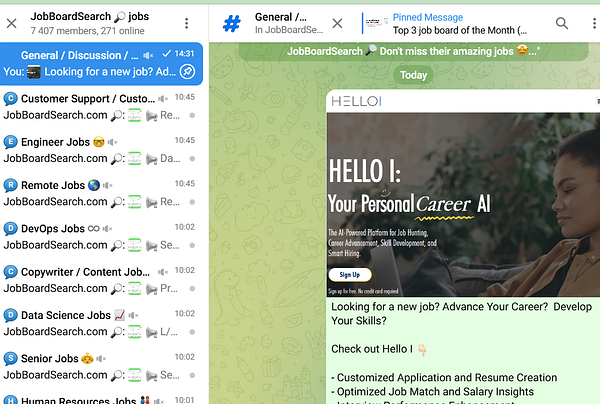Click muted icon beside Customer Support topic
The height and width of the screenshot is (404, 600).
coord(163,99)
